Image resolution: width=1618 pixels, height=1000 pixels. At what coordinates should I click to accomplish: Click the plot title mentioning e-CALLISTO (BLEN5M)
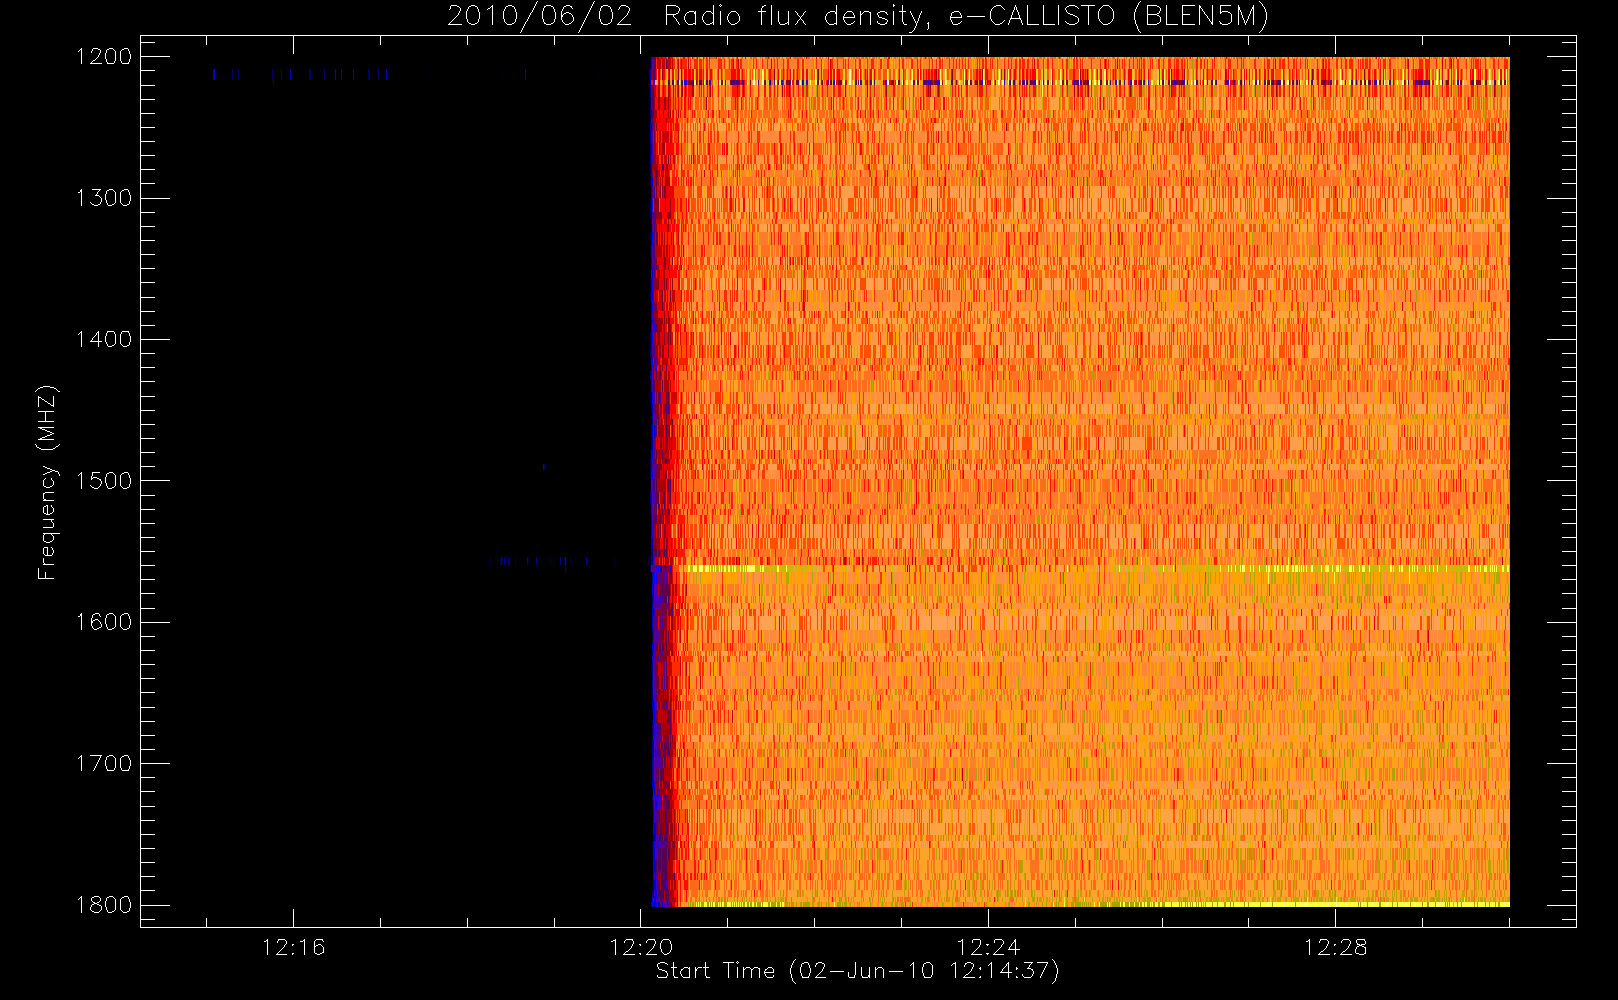(857, 17)
